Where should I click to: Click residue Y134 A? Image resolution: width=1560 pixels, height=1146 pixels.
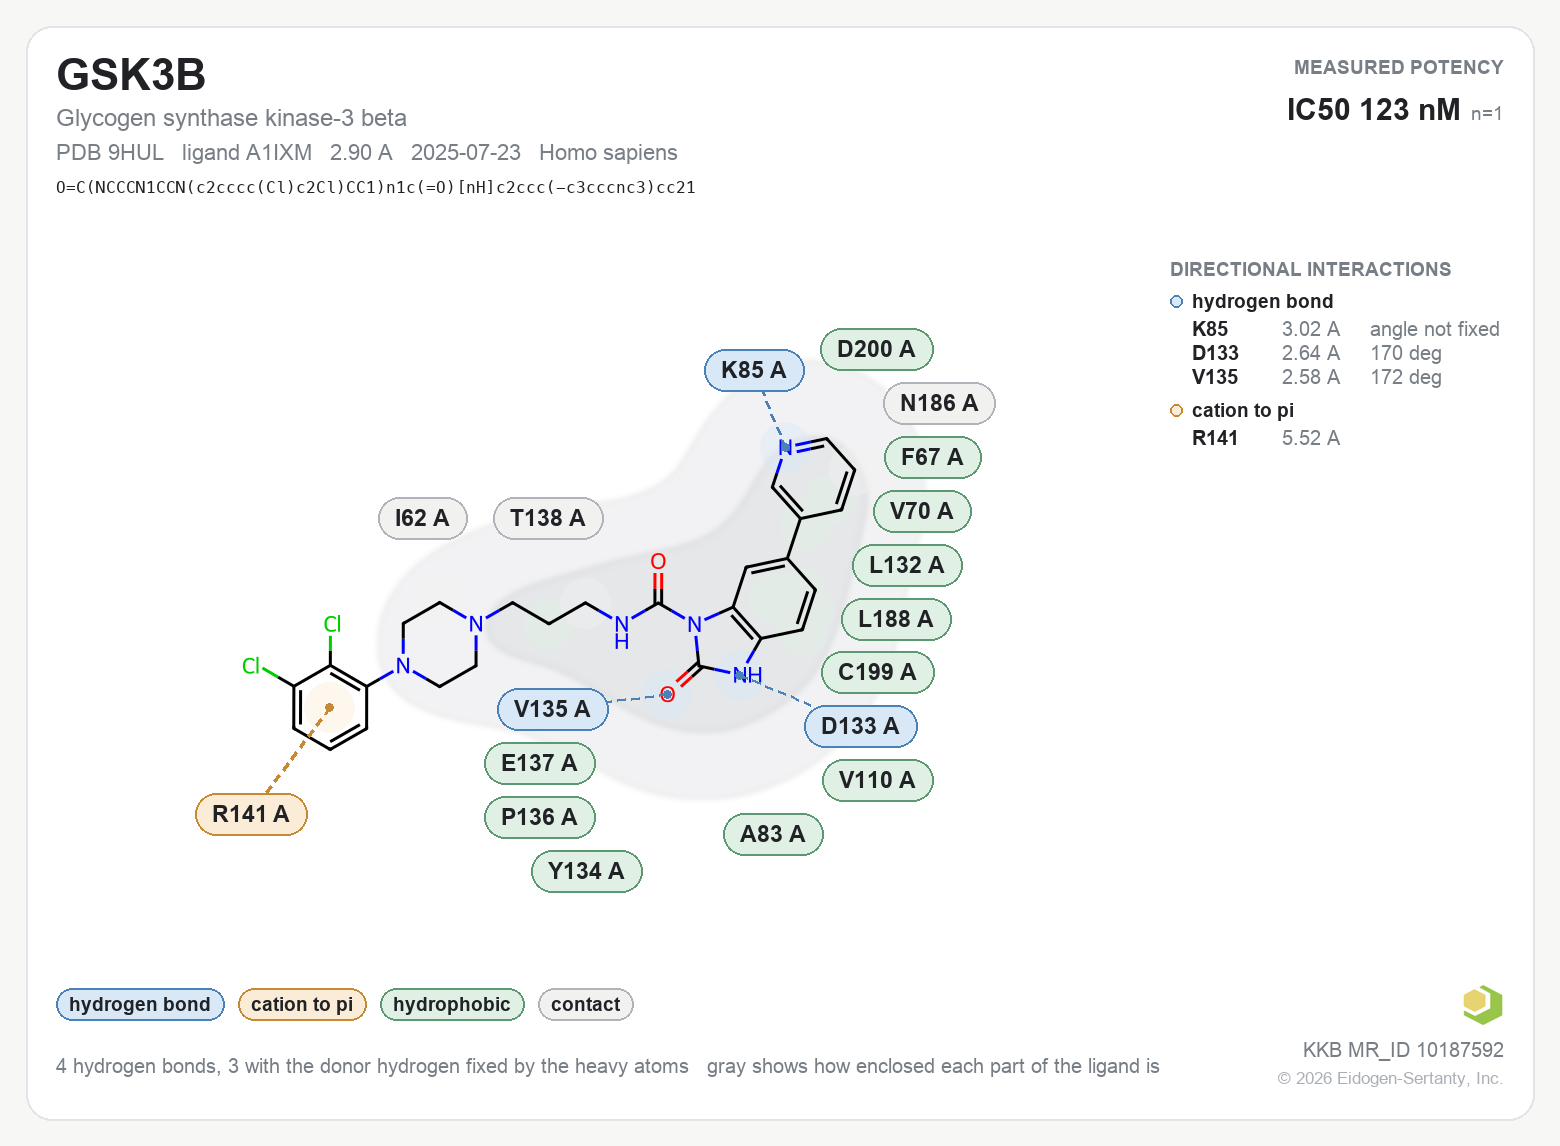pos(586,871)
